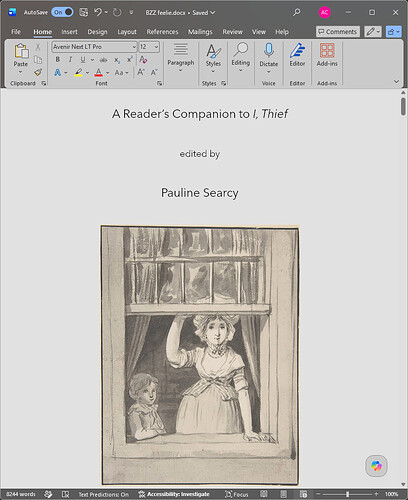Customize Quick Access Toolbar dropdown
The width and height of the screenshot is (408, 500).
(132, 12)
